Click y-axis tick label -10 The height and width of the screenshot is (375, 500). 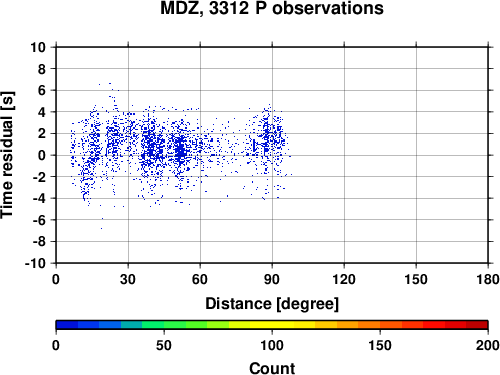35,263
